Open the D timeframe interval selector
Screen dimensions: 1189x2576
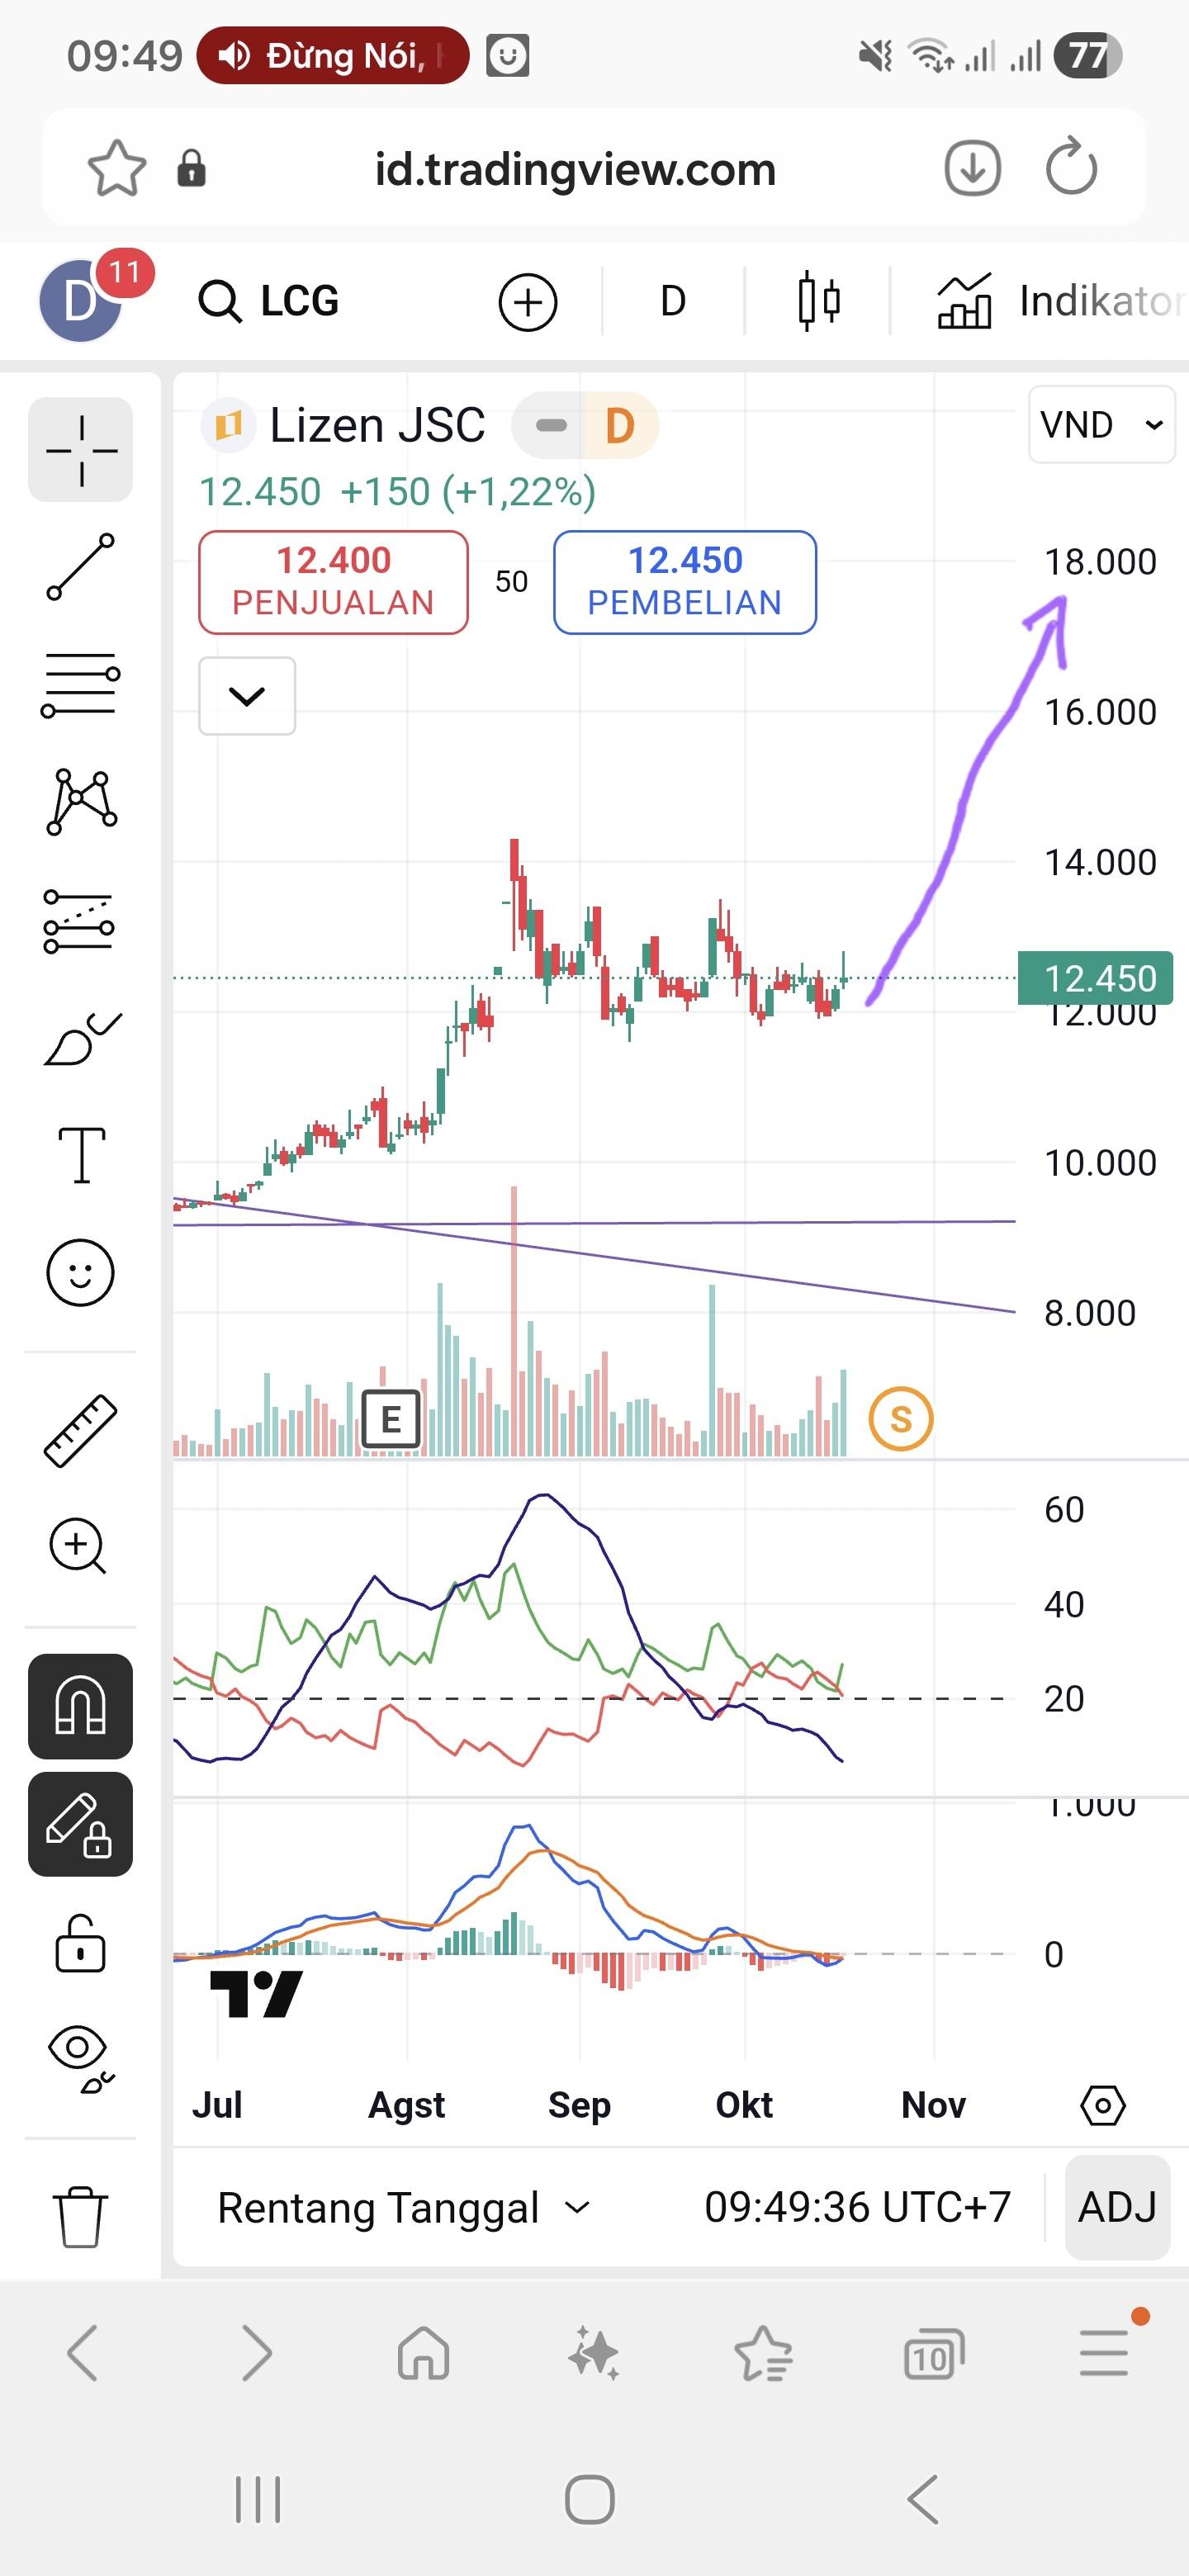673,301
